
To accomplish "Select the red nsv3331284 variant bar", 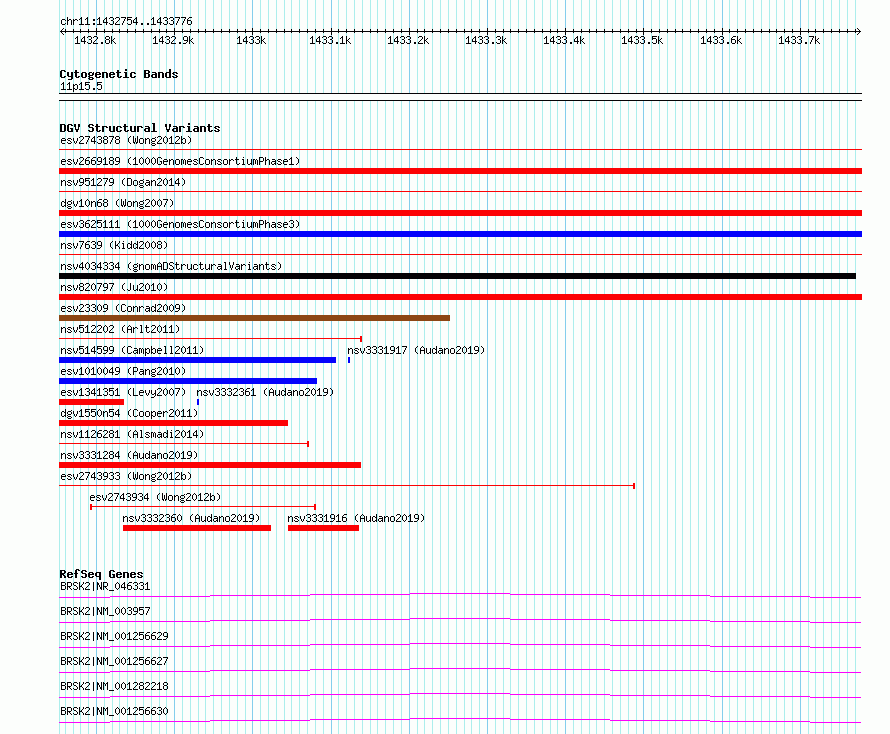I will point(210,465).
